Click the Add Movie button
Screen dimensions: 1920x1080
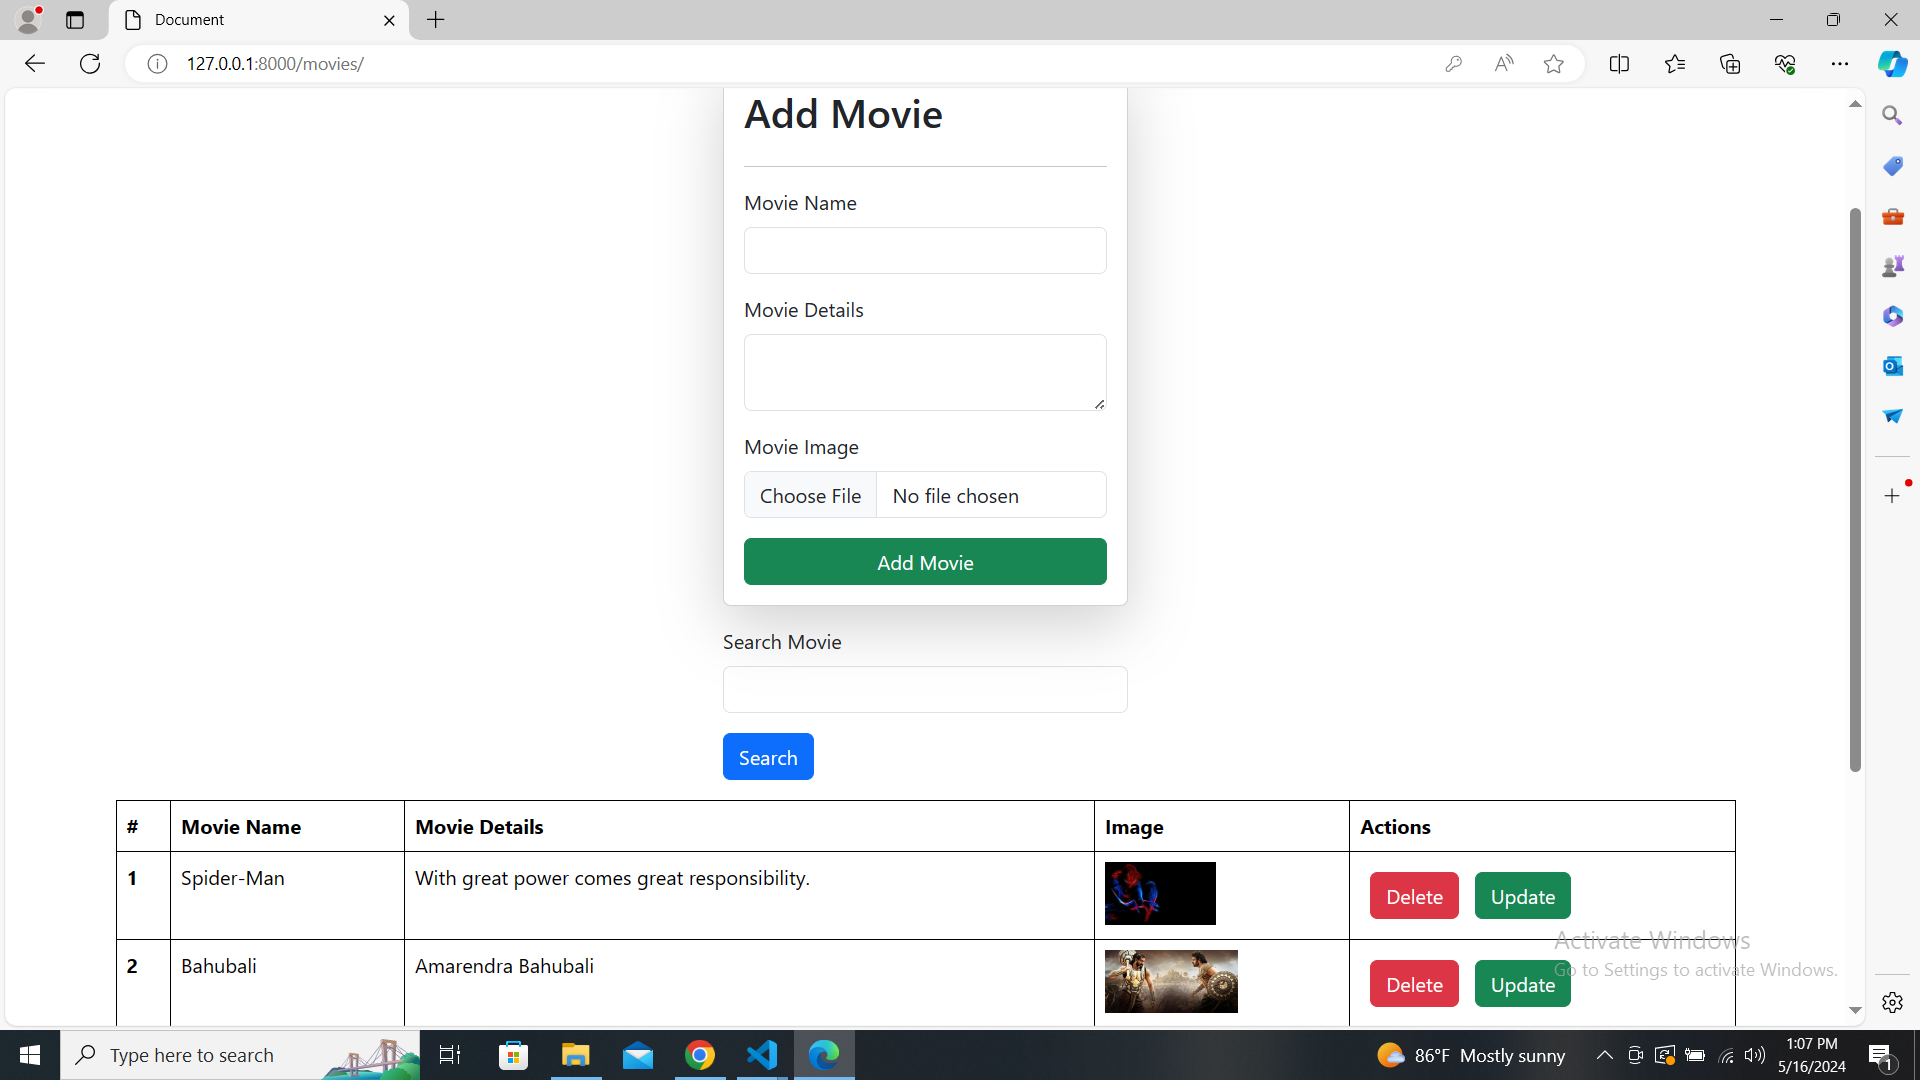(x=925, y=561)
